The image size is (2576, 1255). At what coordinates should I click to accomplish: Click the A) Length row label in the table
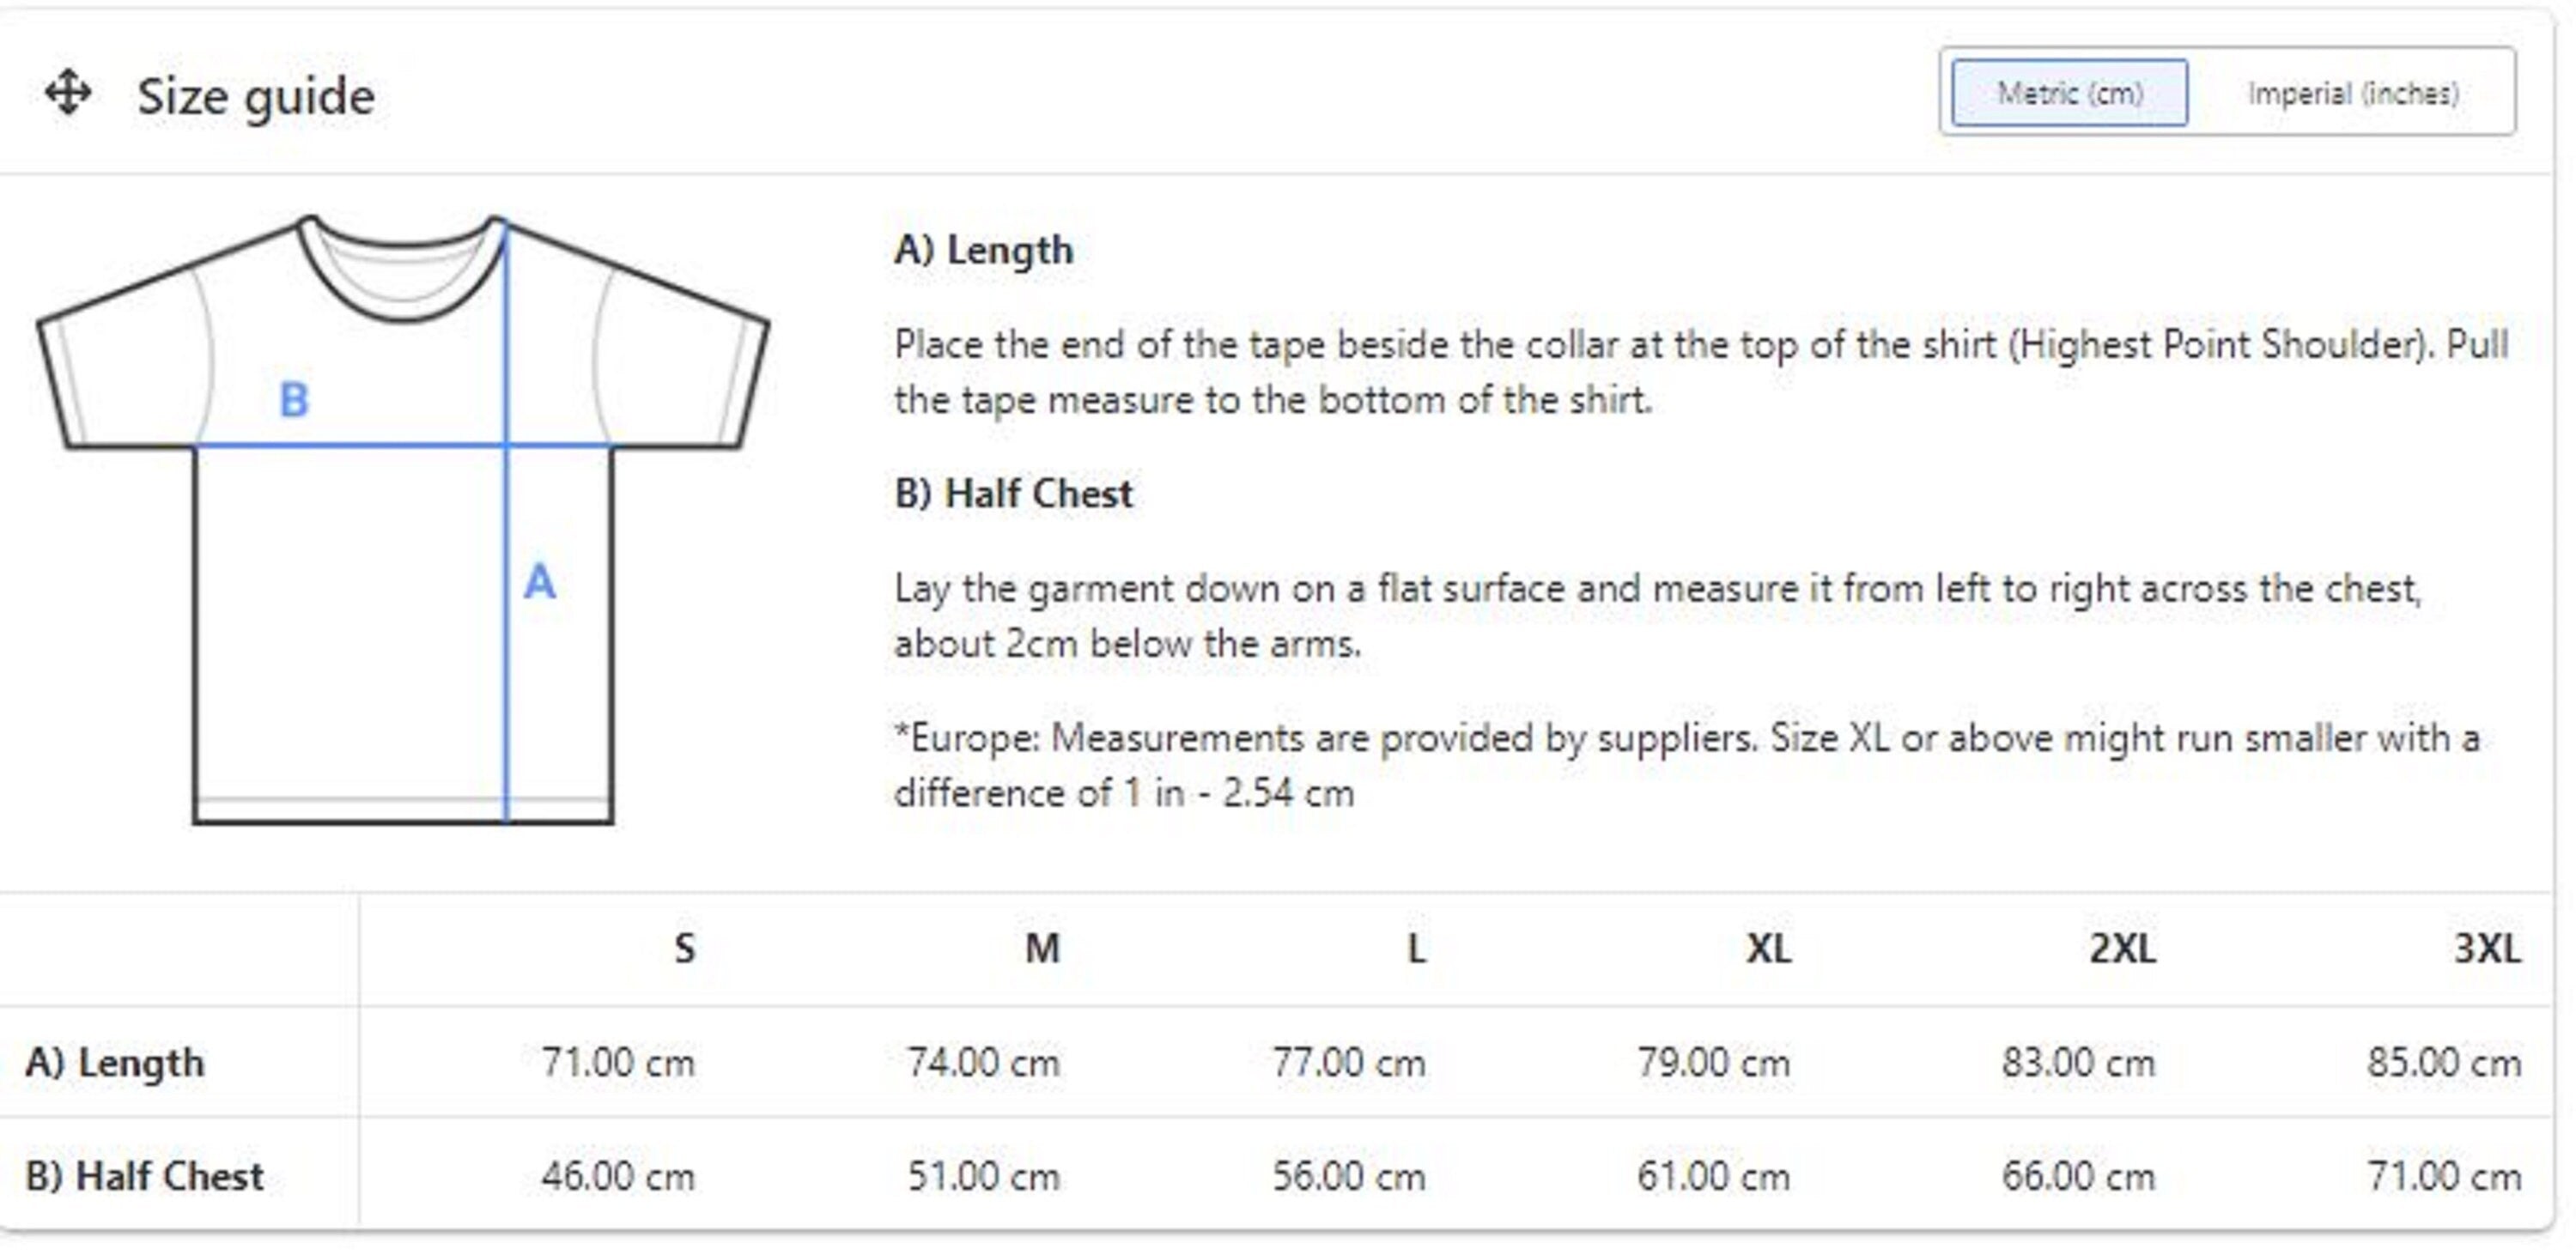[x=115, y=1062]
